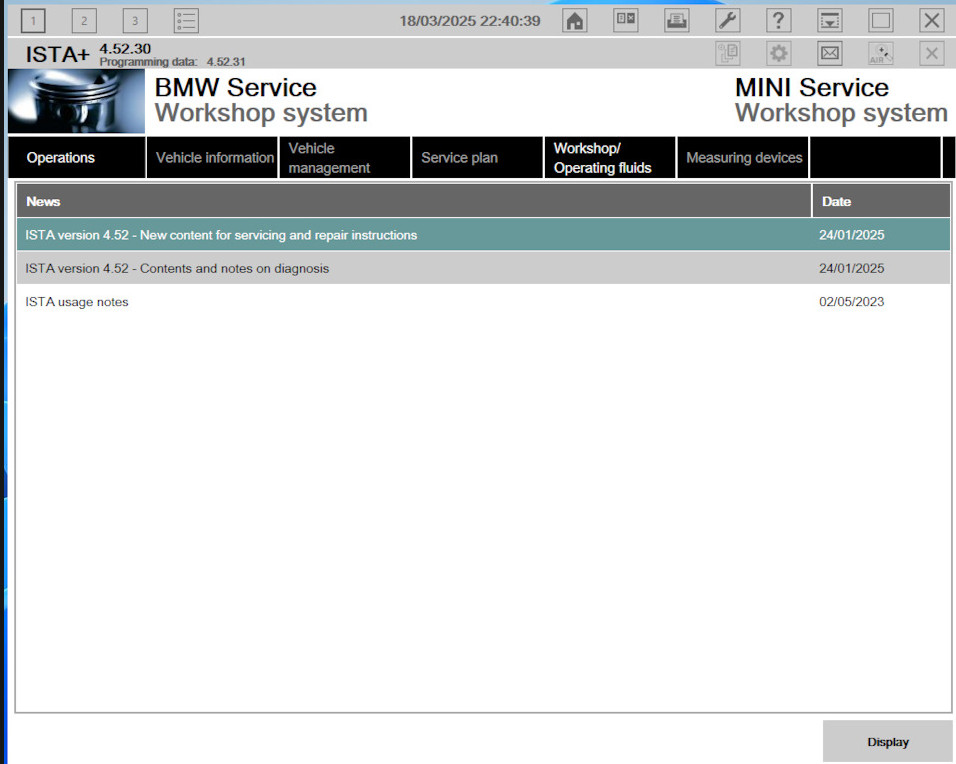Click the greyed-out X in second toolbar row
The image size is (956, 764).
tap(932, 54)
